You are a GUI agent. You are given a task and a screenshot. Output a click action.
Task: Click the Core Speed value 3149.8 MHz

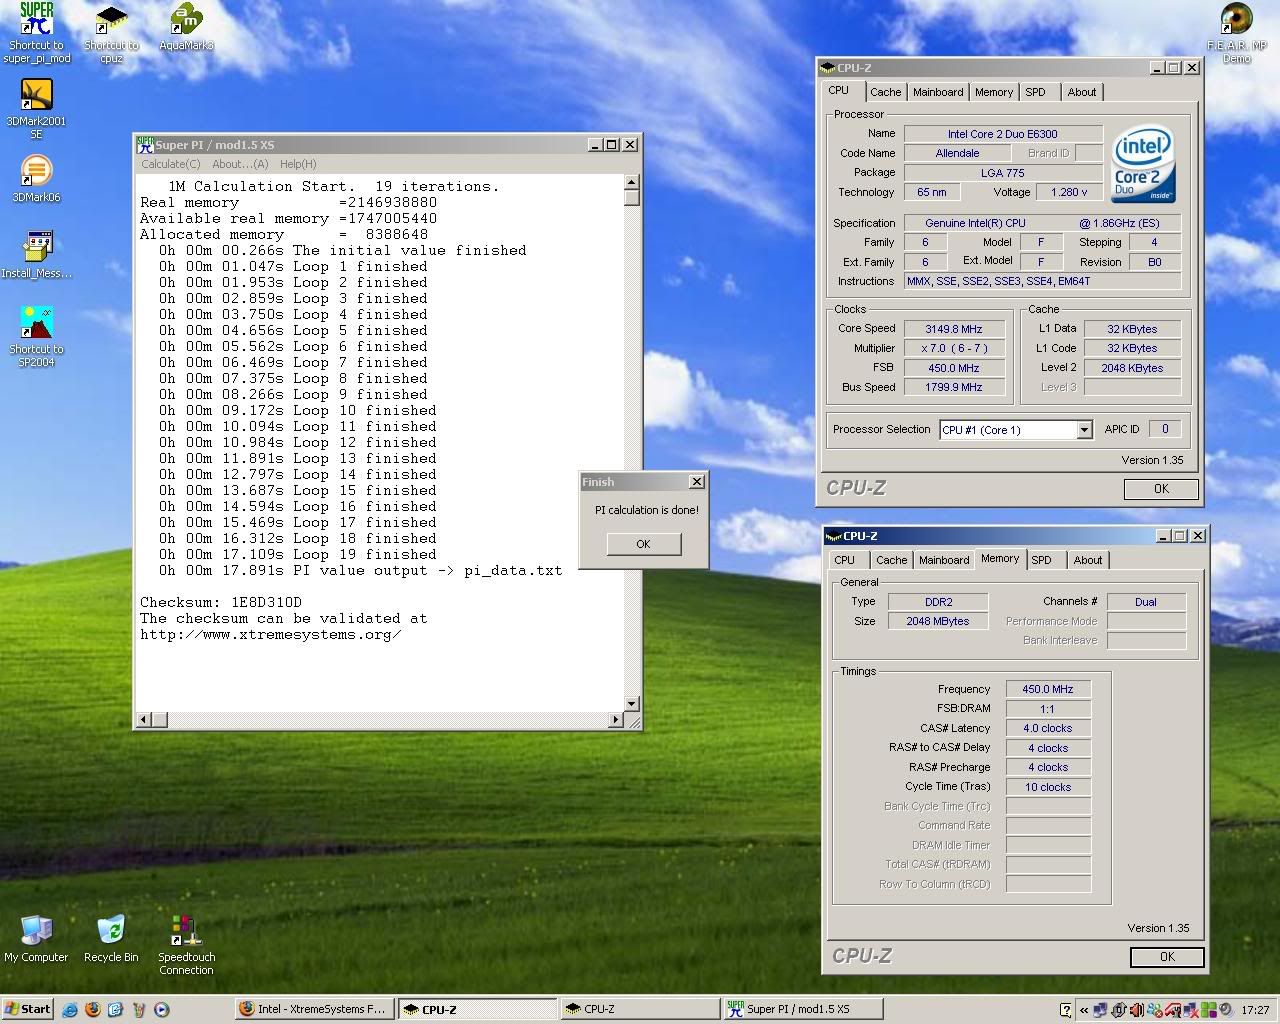[954, 329]
